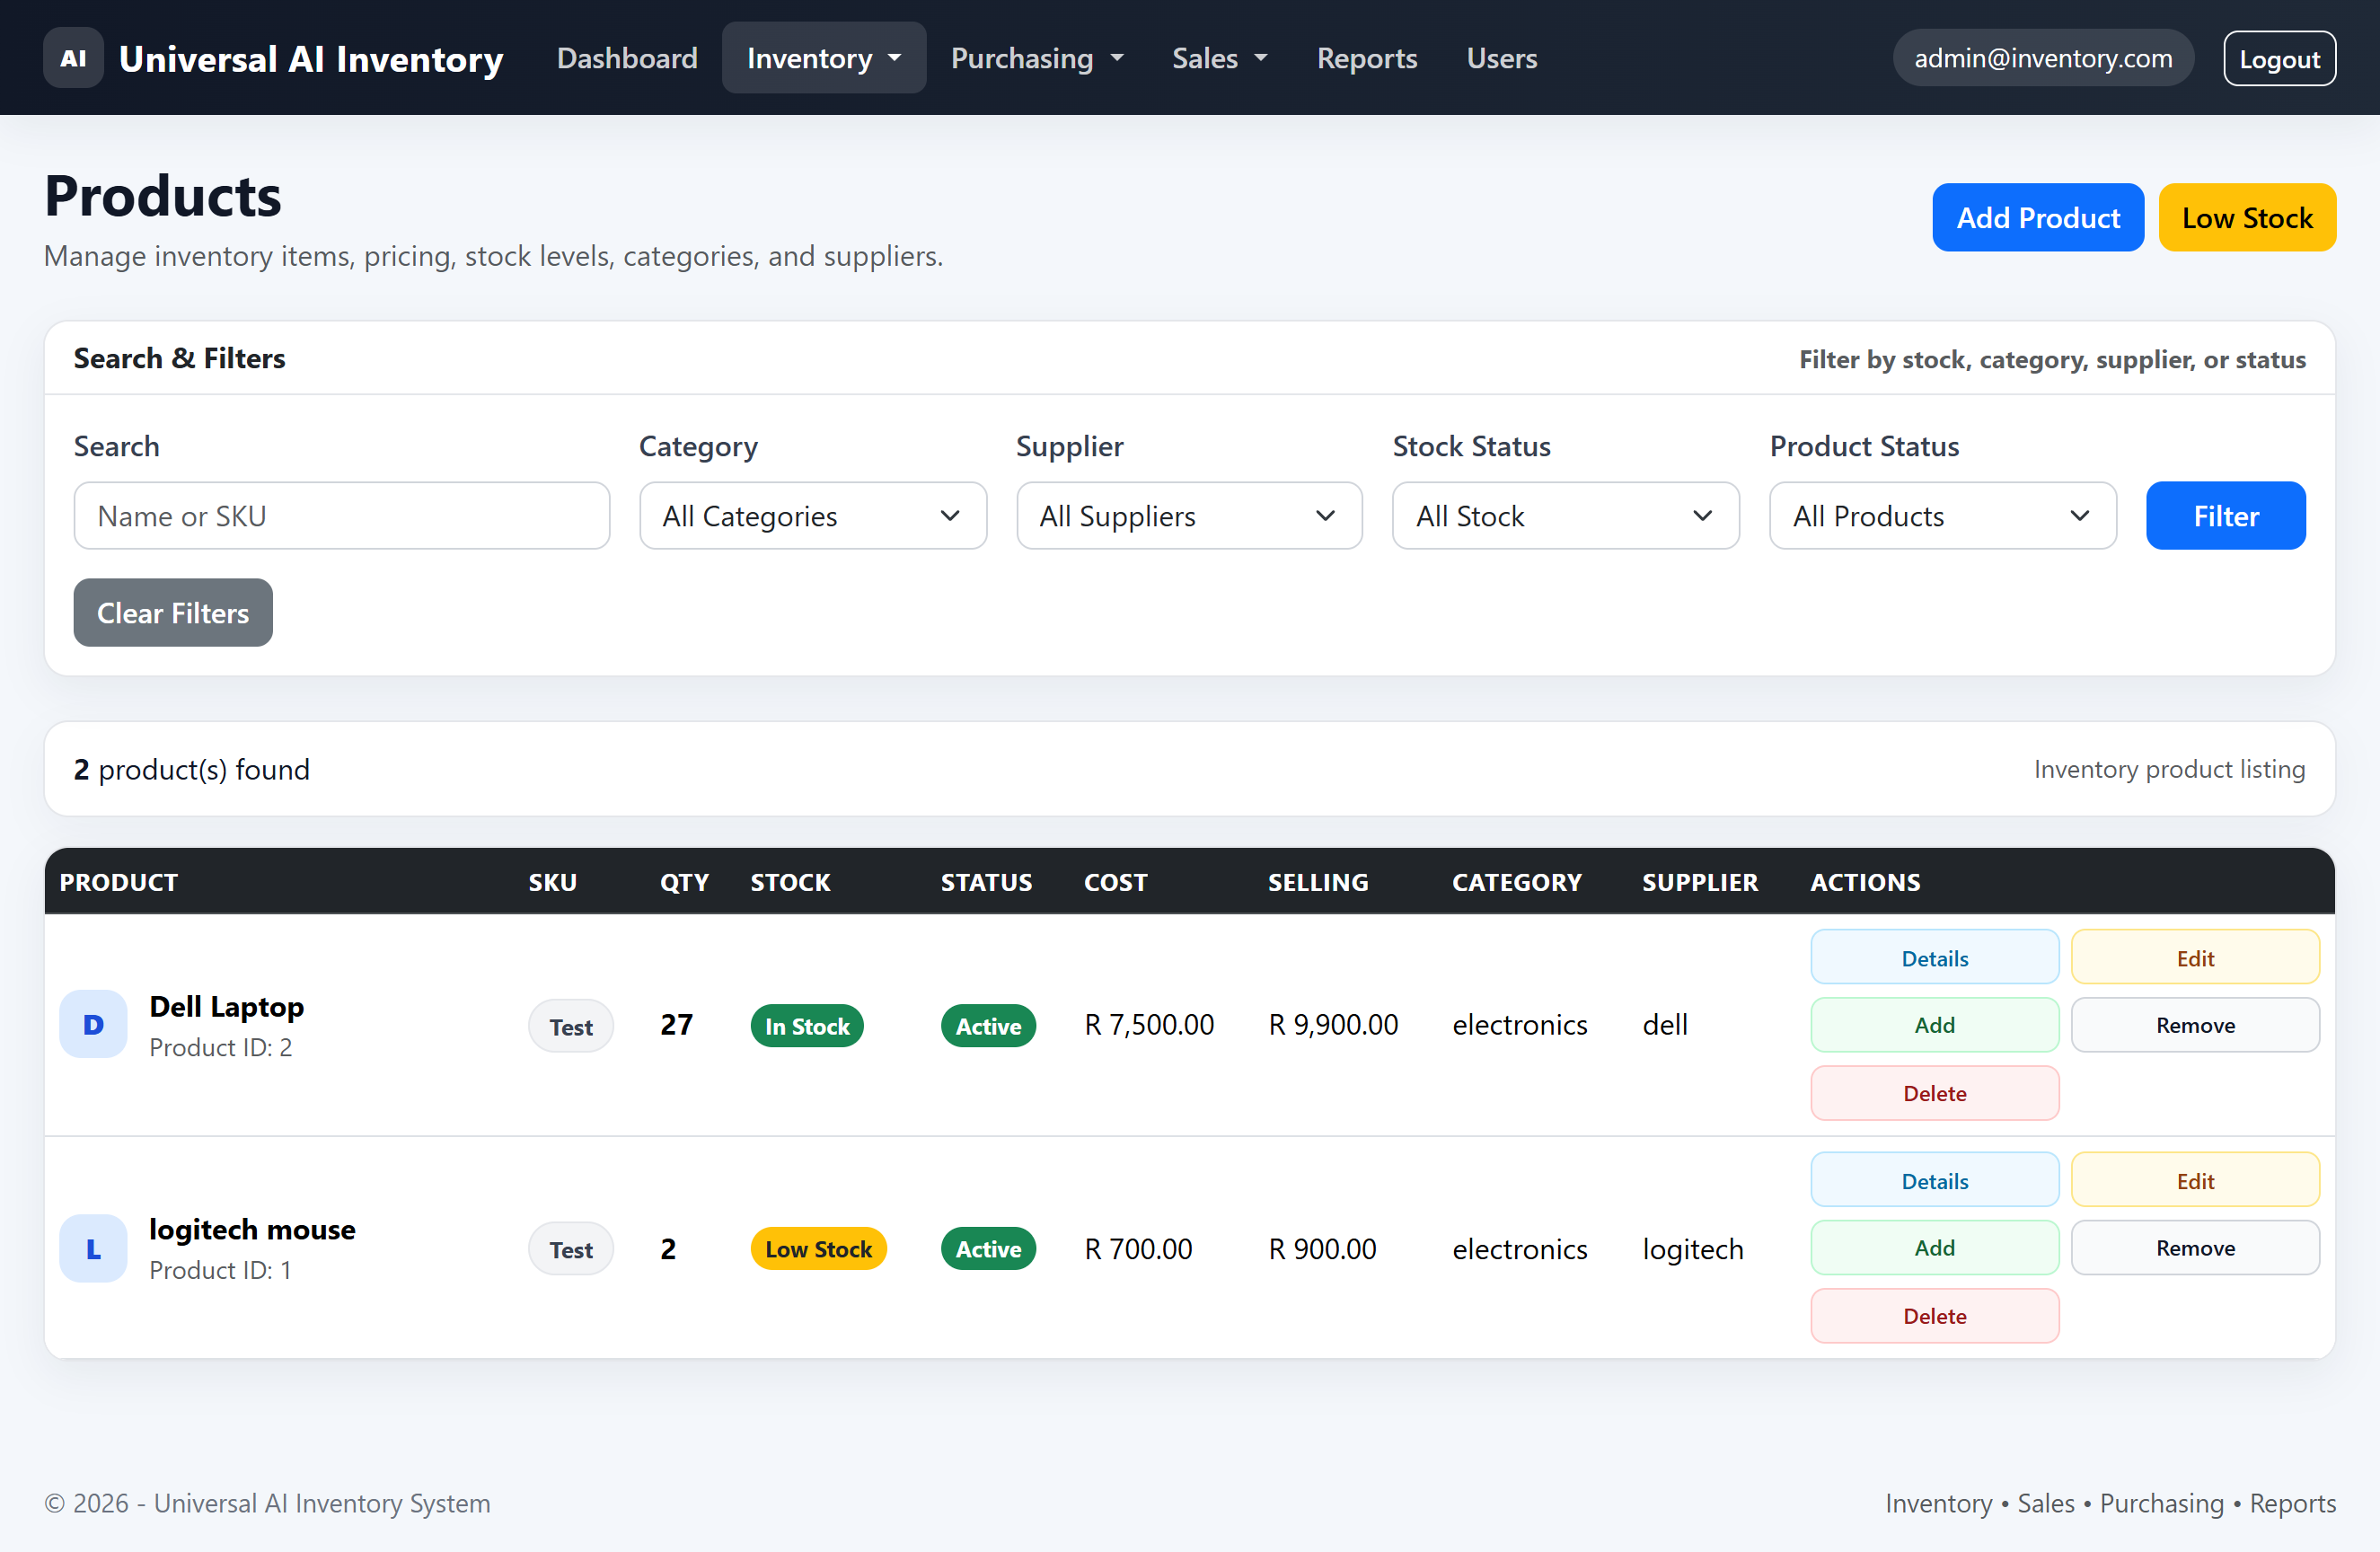The height and width of the screenshot is (1552, 2380).
Task: Click the Active status badge for Dell Laptop
Action: point(988,1025)
